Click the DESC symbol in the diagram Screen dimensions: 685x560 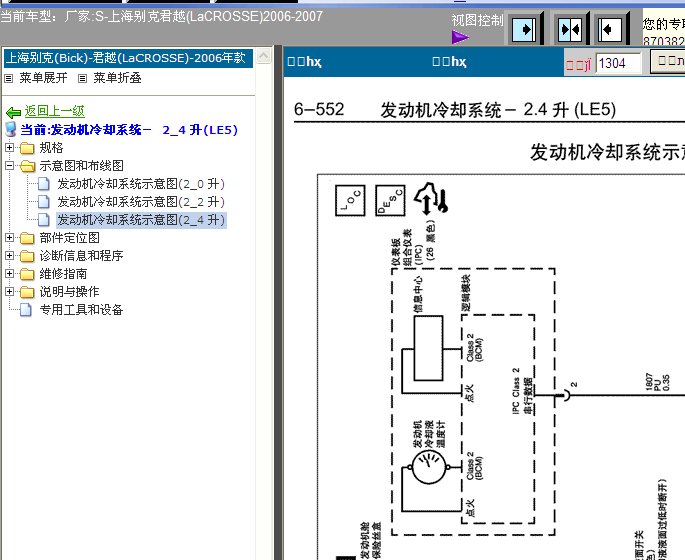click(x=390, y=200)
